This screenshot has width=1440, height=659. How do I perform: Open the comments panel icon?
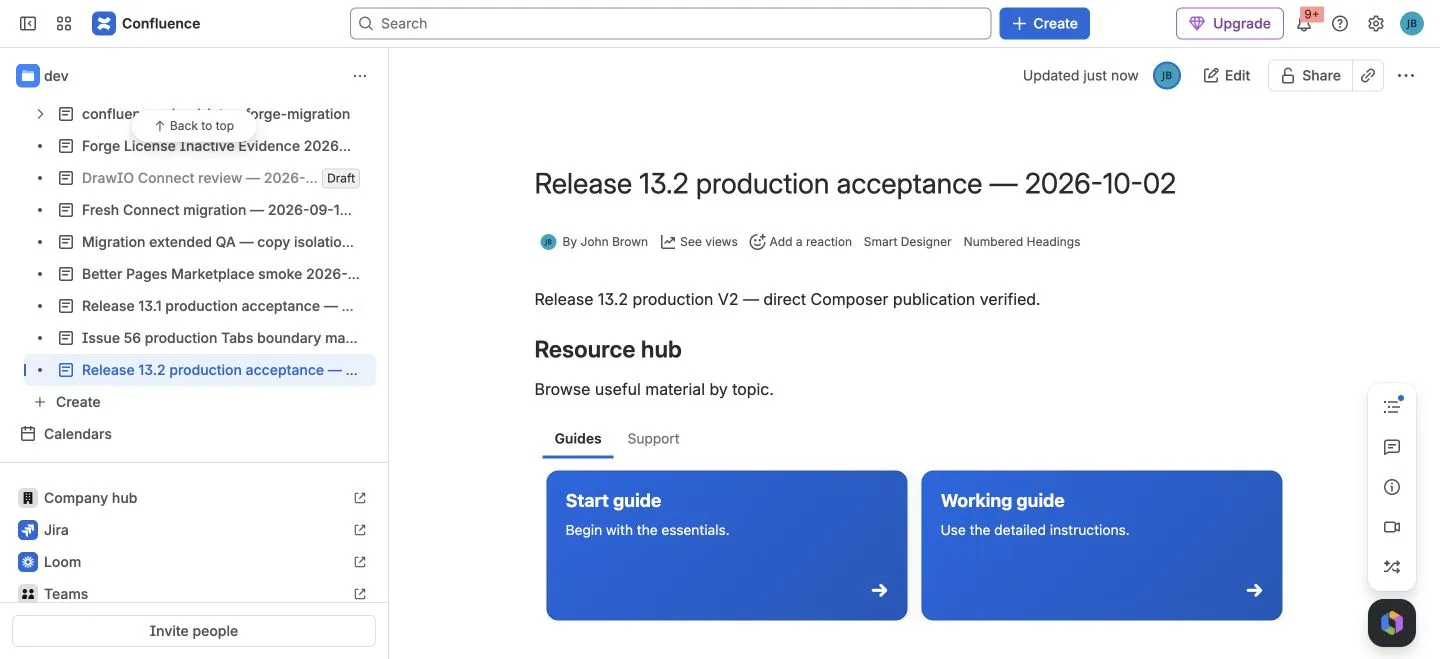click(x=1392, y=447)
